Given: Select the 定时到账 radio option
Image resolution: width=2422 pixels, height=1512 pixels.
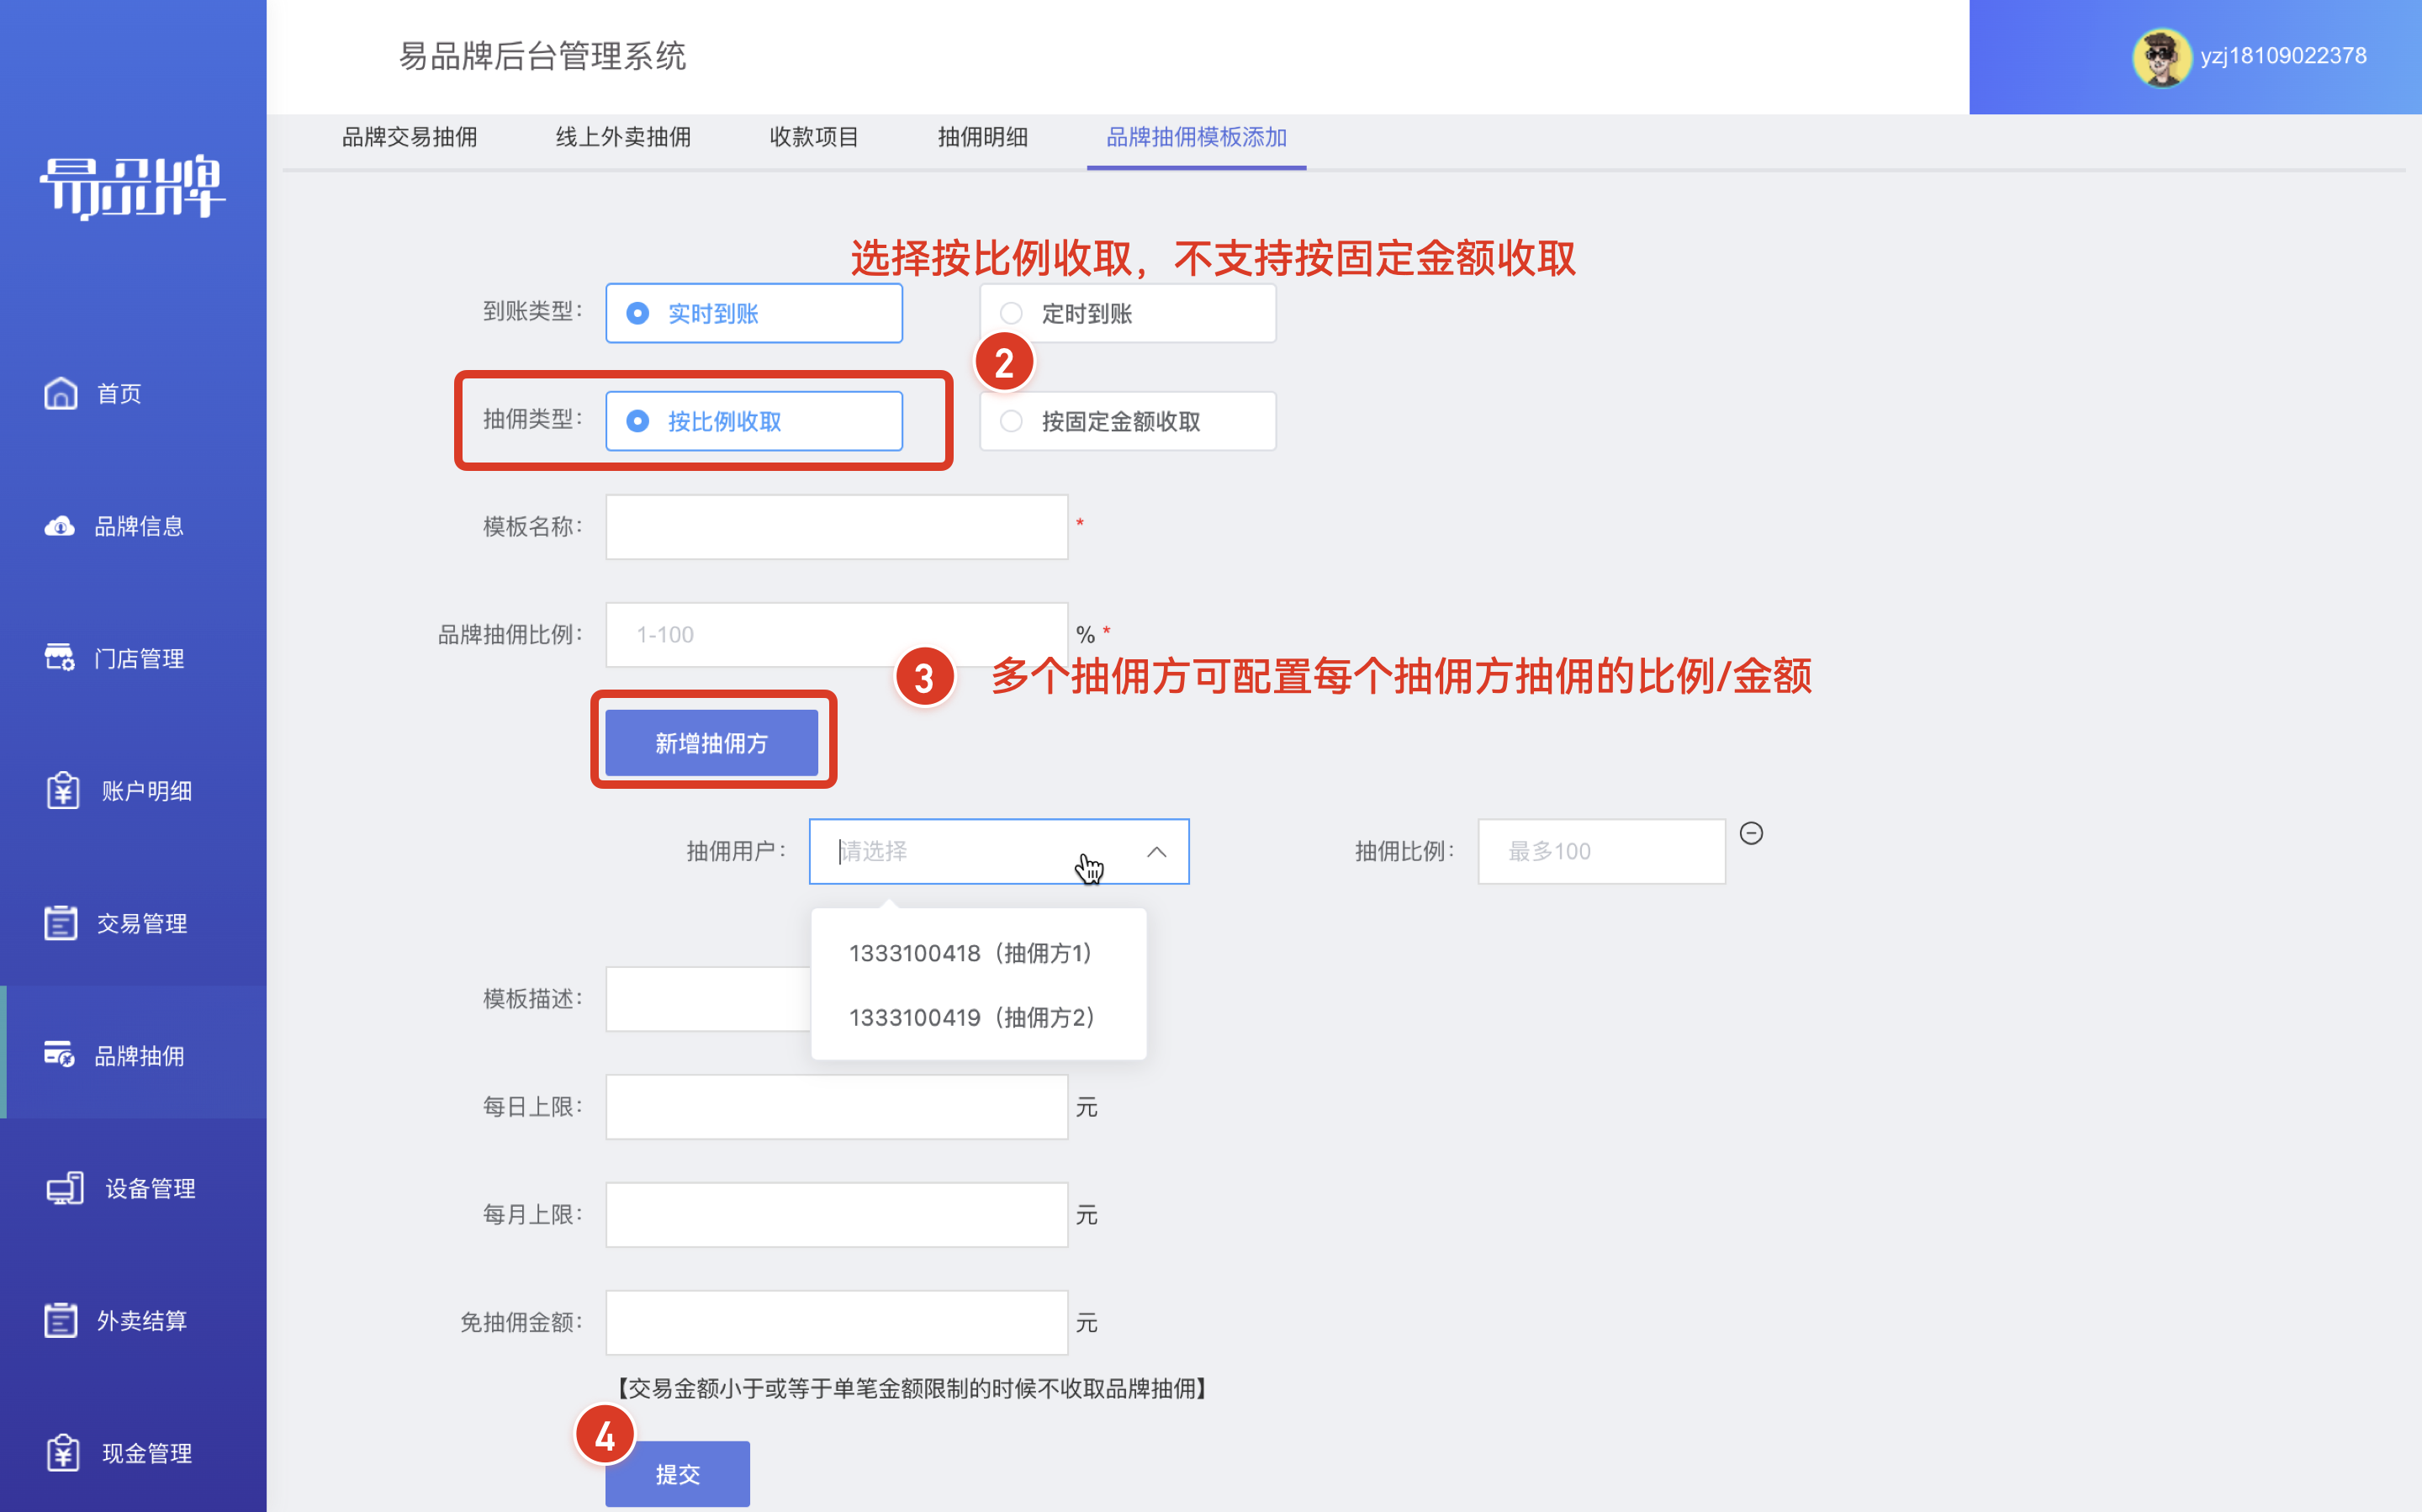Looking at the screenshot, I should pos(1127,313).
